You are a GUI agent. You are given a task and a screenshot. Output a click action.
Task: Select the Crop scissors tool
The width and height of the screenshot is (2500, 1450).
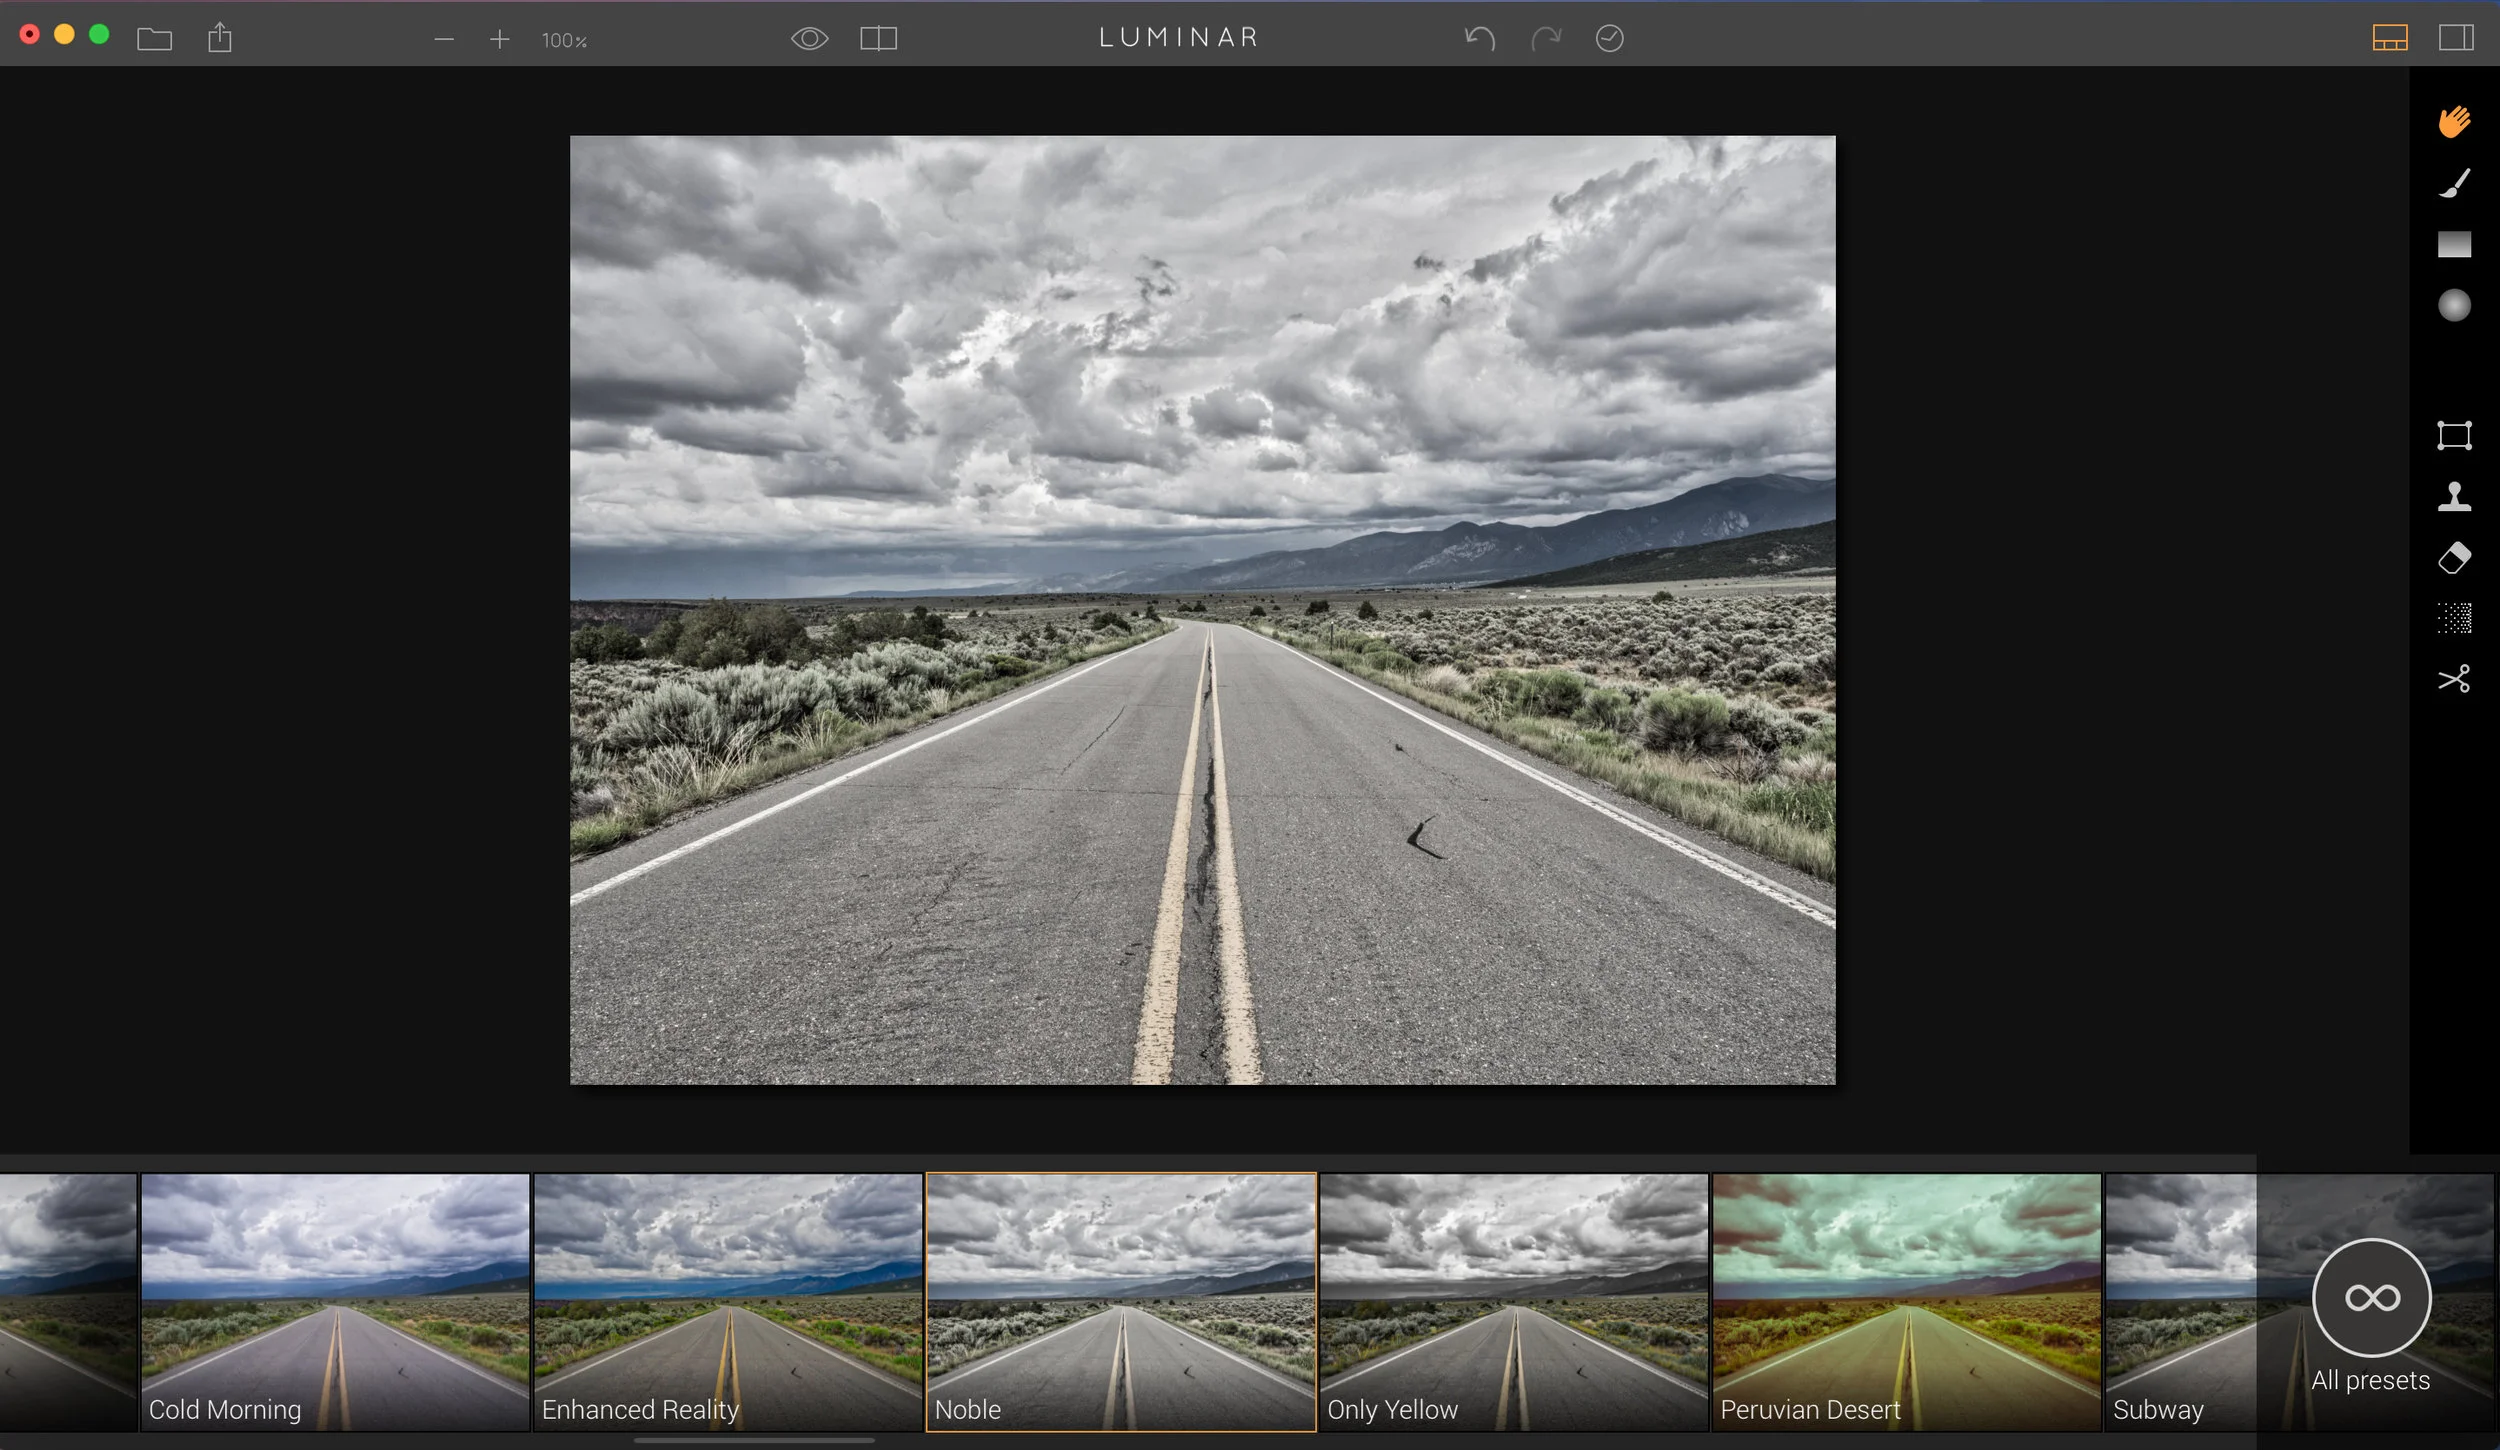coord(2454,679)
